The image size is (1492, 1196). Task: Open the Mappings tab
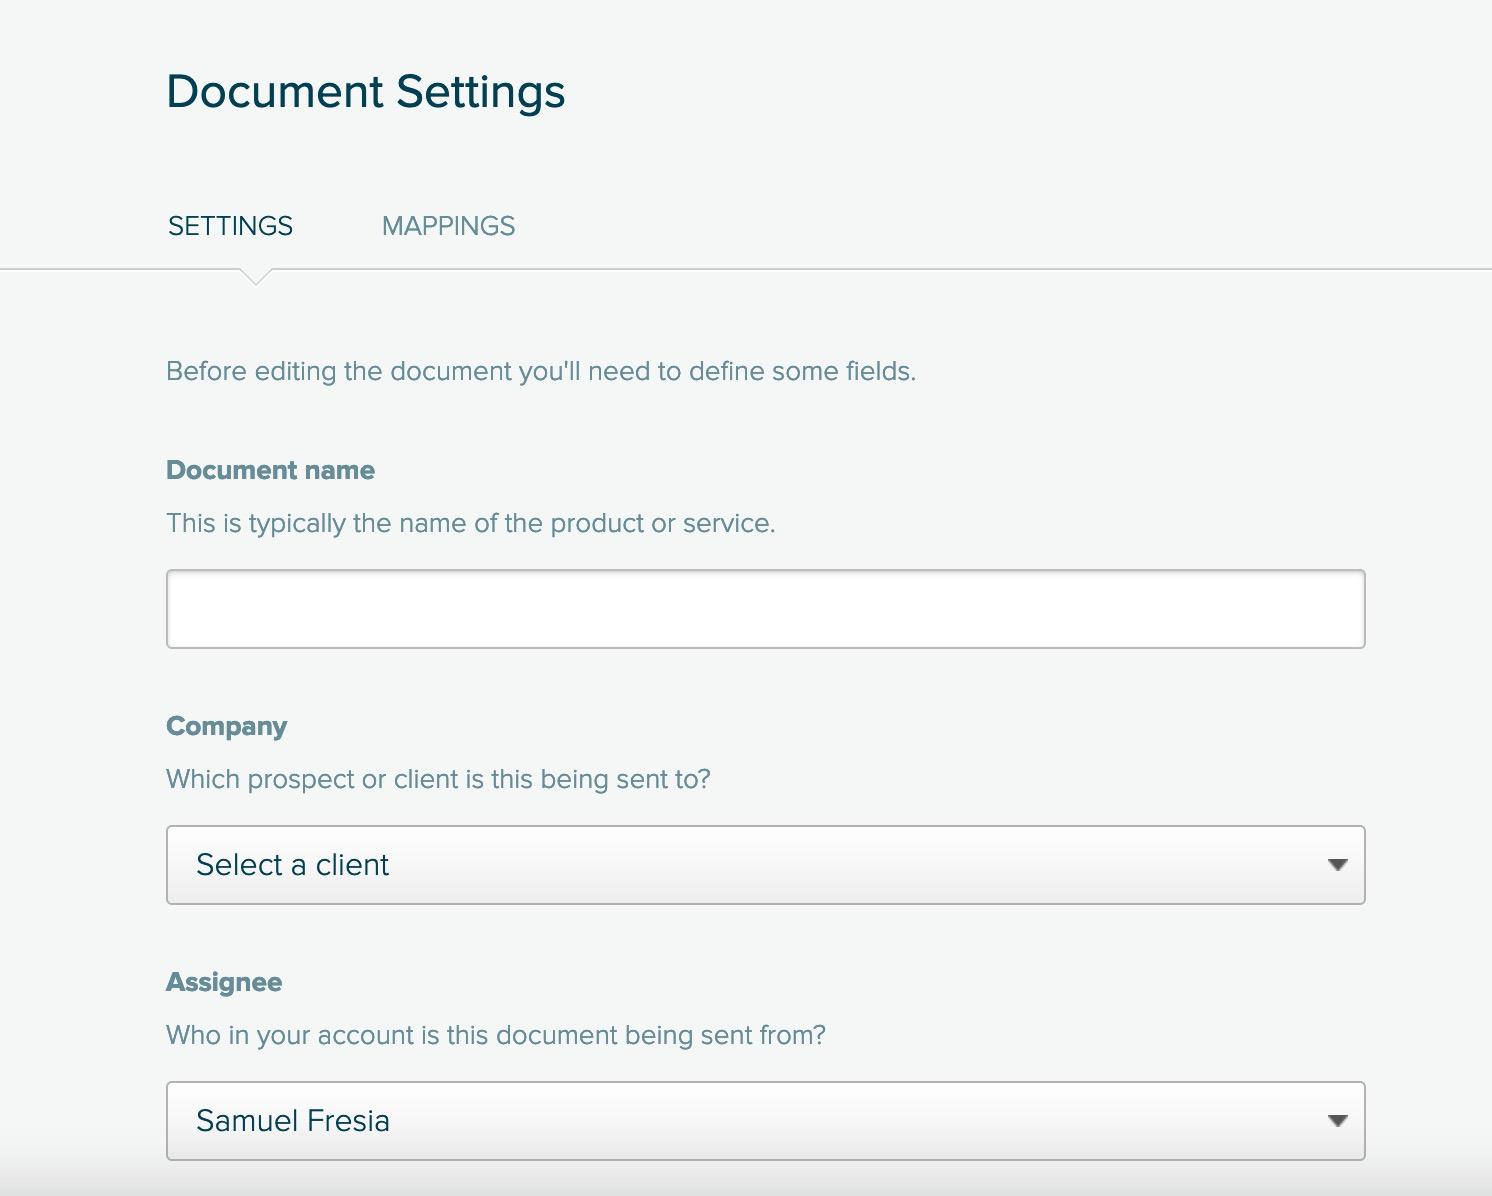tap(448, 226)
